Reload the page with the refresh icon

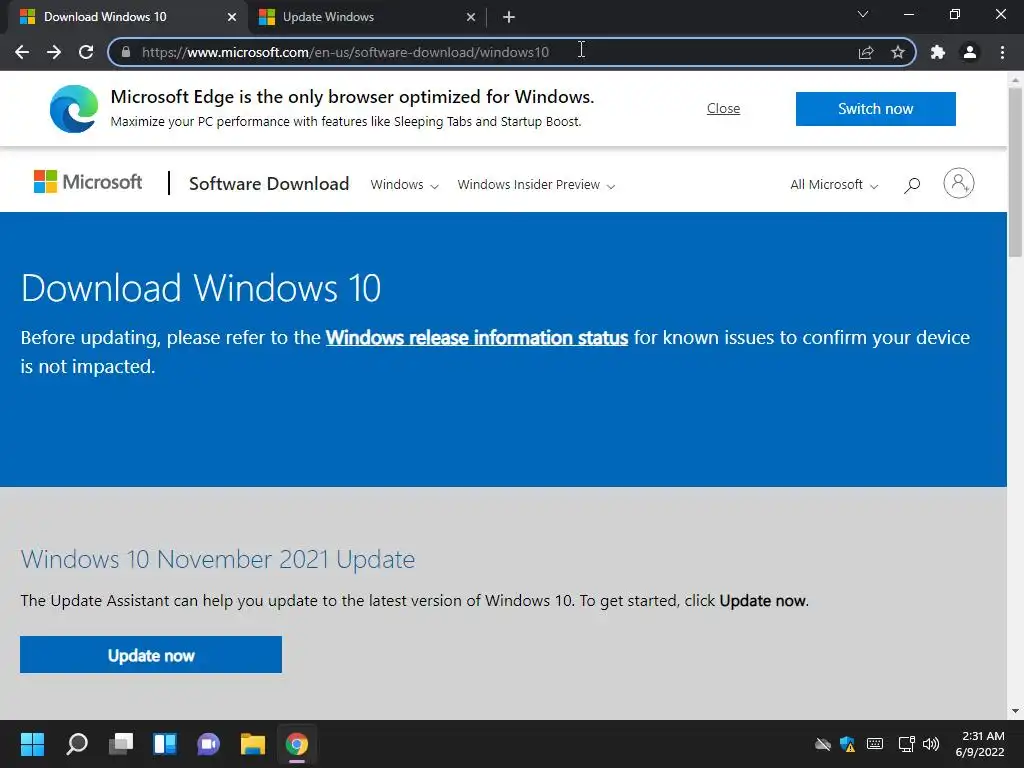[x=86, y=52]
